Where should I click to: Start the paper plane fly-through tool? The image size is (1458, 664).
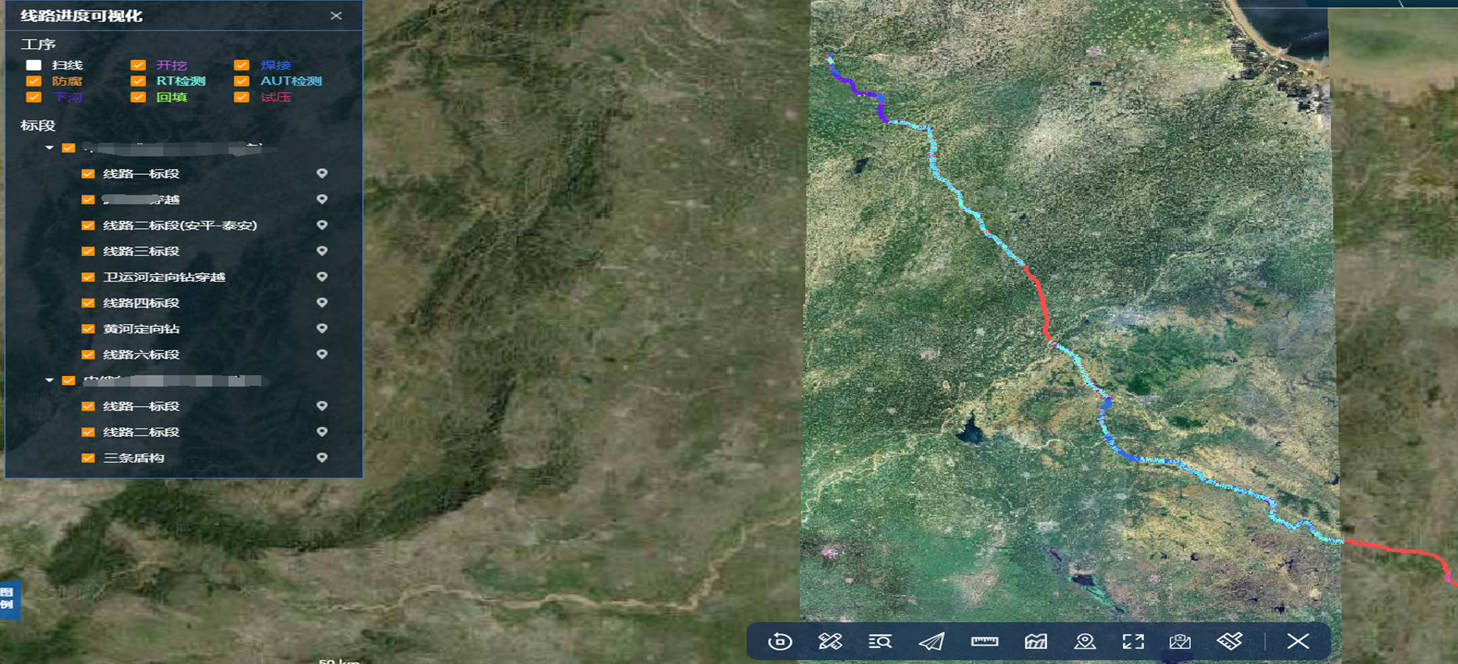coord(931,642)
